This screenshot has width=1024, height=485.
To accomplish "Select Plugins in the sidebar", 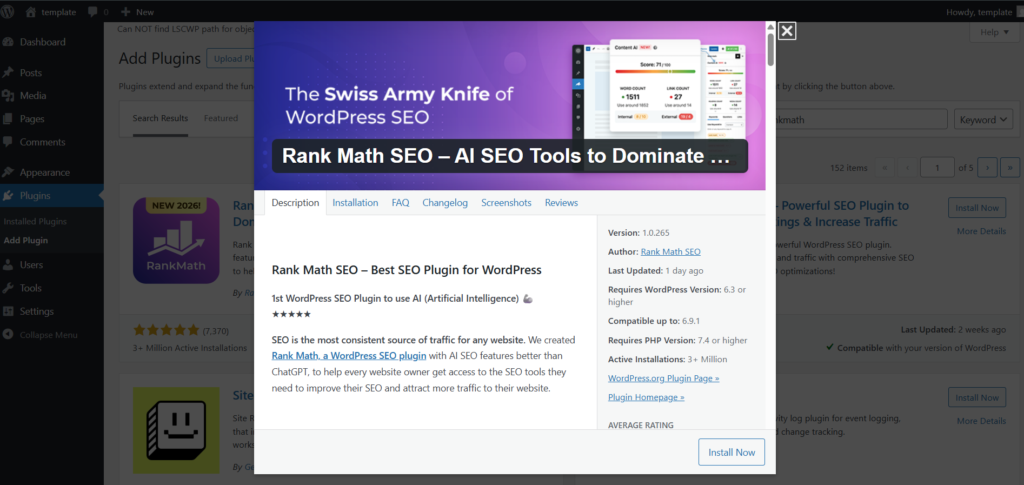I will pos(52,196).
